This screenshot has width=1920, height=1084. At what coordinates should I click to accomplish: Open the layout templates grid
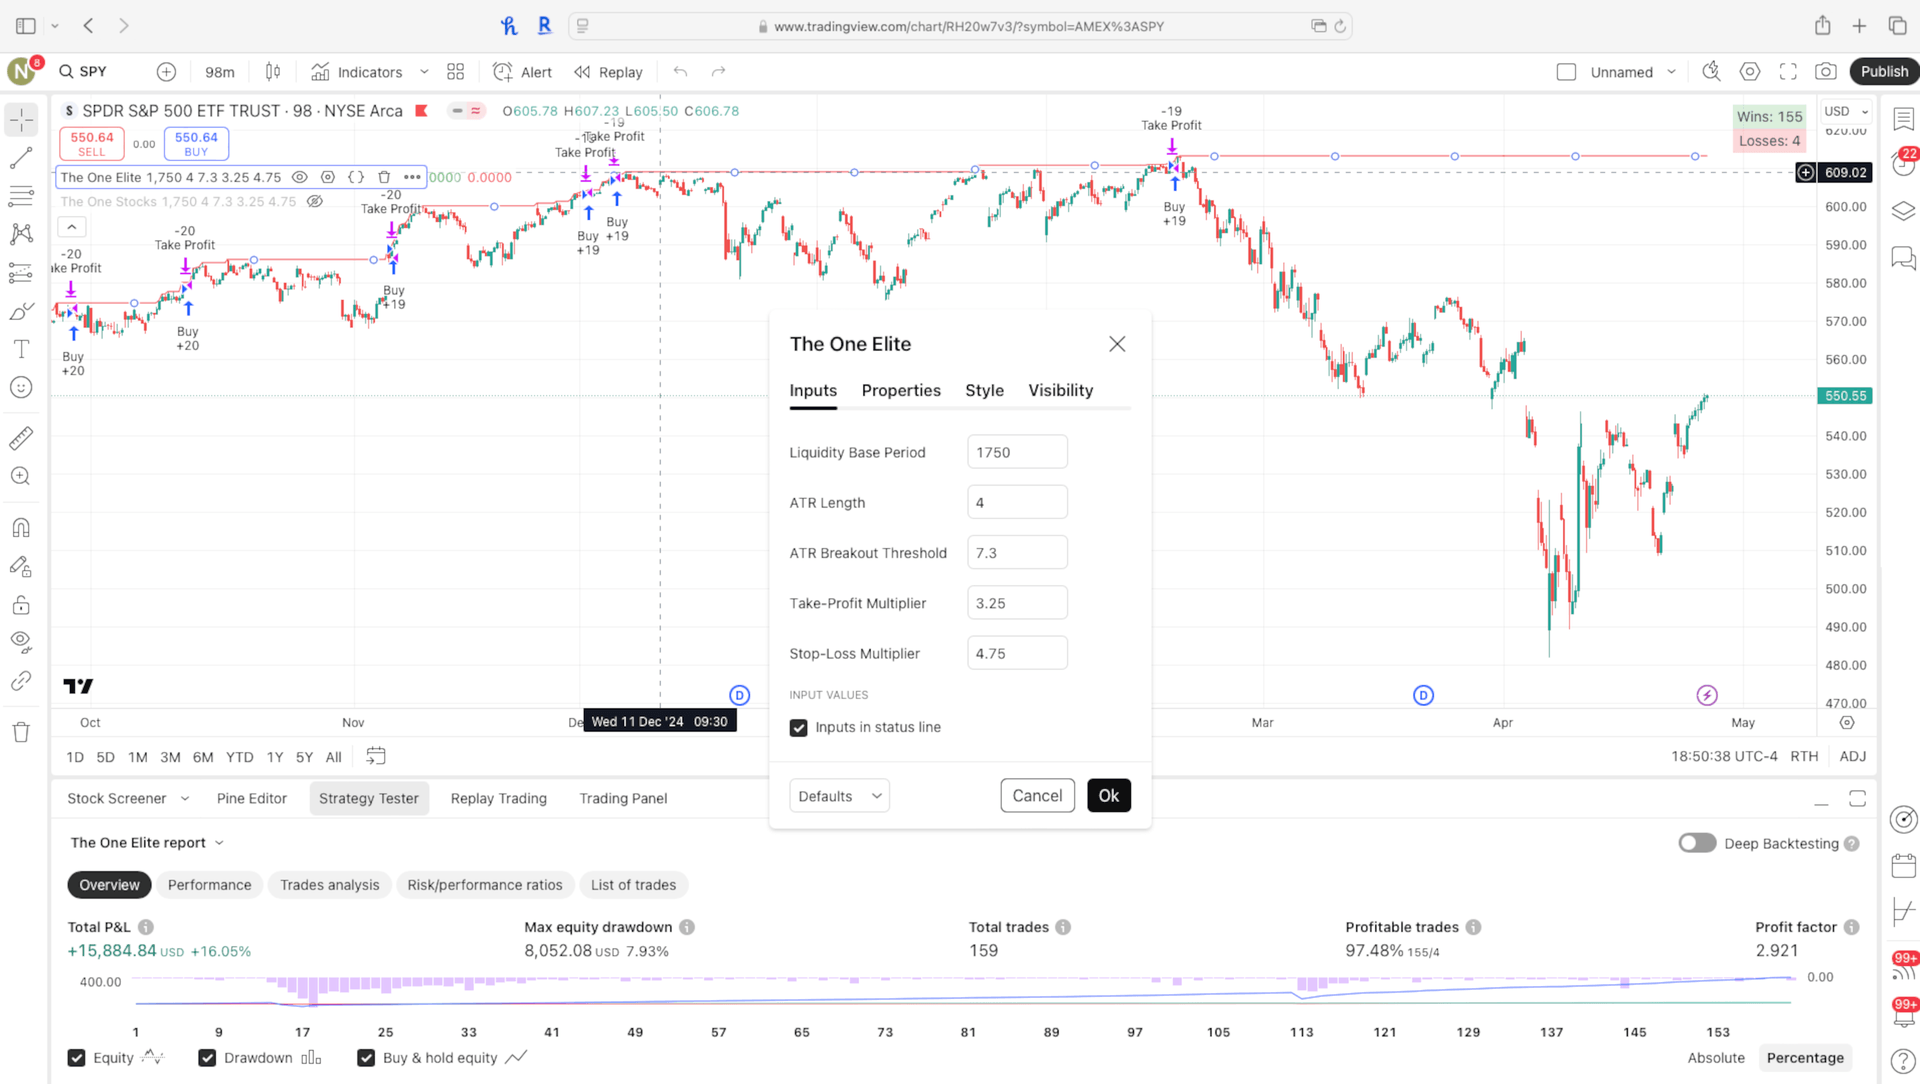point(456,71)
